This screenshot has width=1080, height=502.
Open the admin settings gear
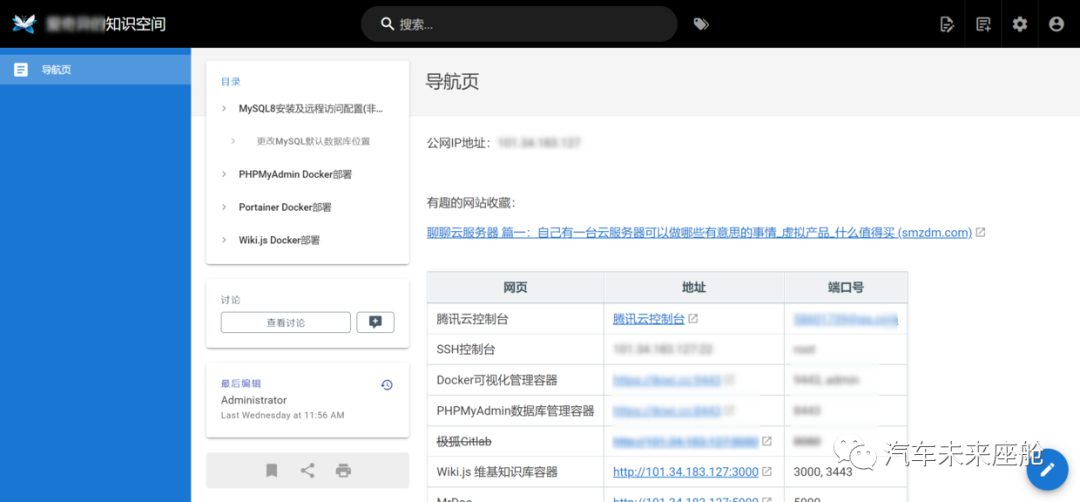(x=1019, y=24)
